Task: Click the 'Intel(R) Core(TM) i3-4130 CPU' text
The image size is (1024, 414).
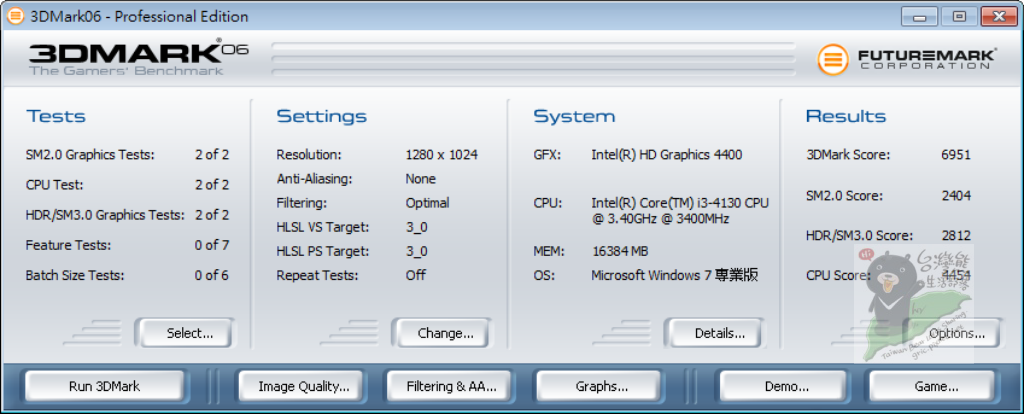Action: tap(680, 203)
